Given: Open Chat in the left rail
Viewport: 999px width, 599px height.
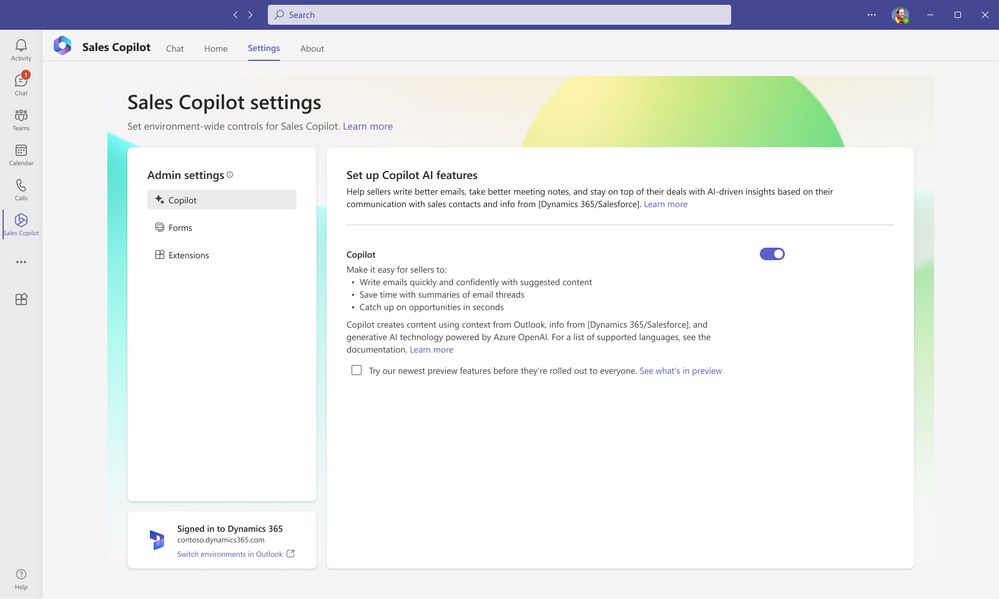Looking at the screenshot, I should [x=21, y=84].
